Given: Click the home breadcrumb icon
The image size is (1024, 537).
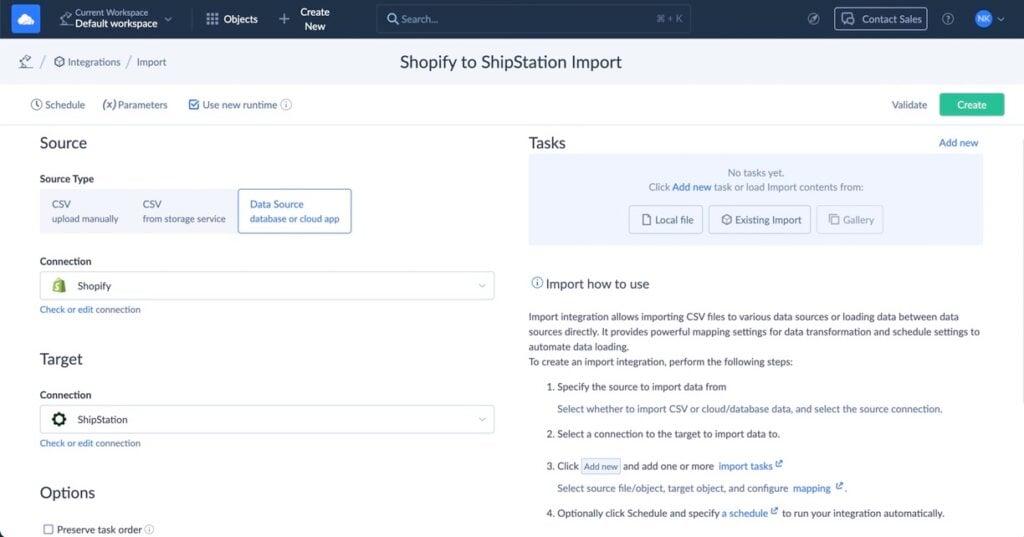Looking at the screenshot, I should point(25,62).
